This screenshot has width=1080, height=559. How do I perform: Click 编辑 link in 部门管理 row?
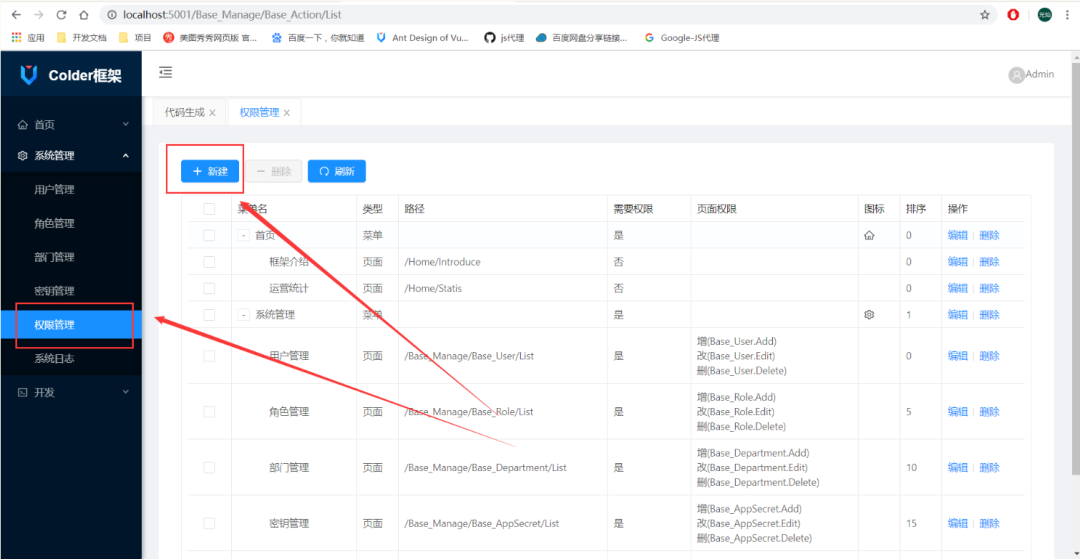957,467
